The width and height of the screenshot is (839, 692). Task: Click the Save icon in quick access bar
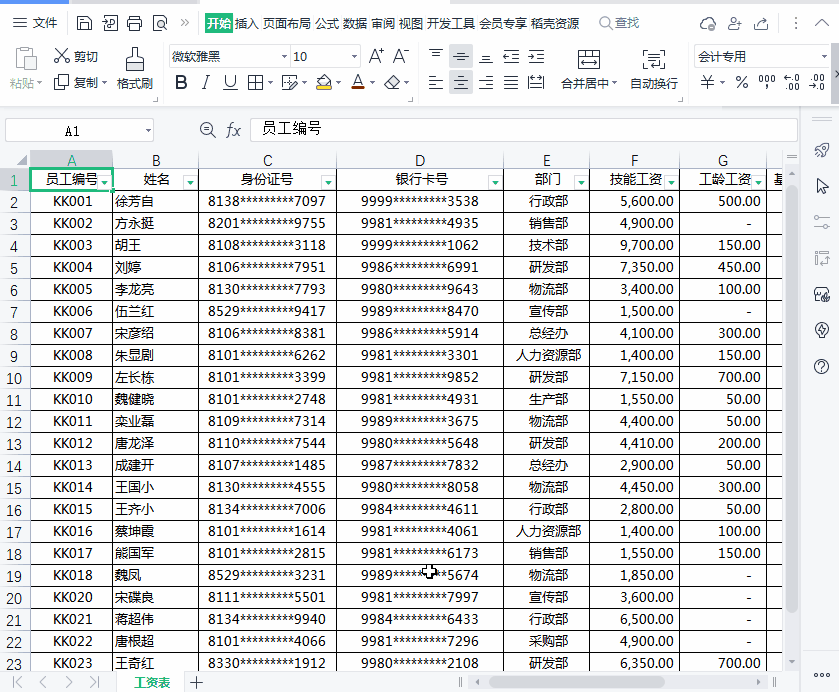85,23
